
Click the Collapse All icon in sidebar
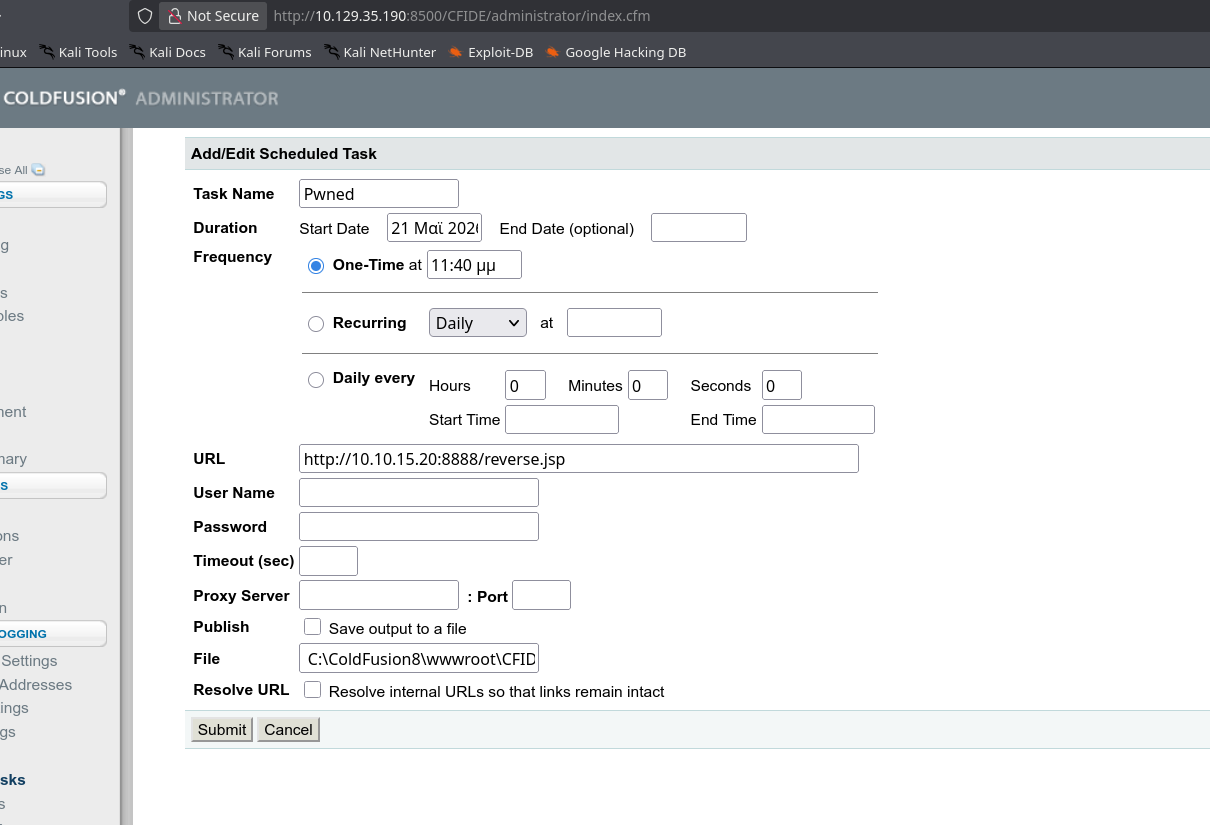click(x=38, y=170)
